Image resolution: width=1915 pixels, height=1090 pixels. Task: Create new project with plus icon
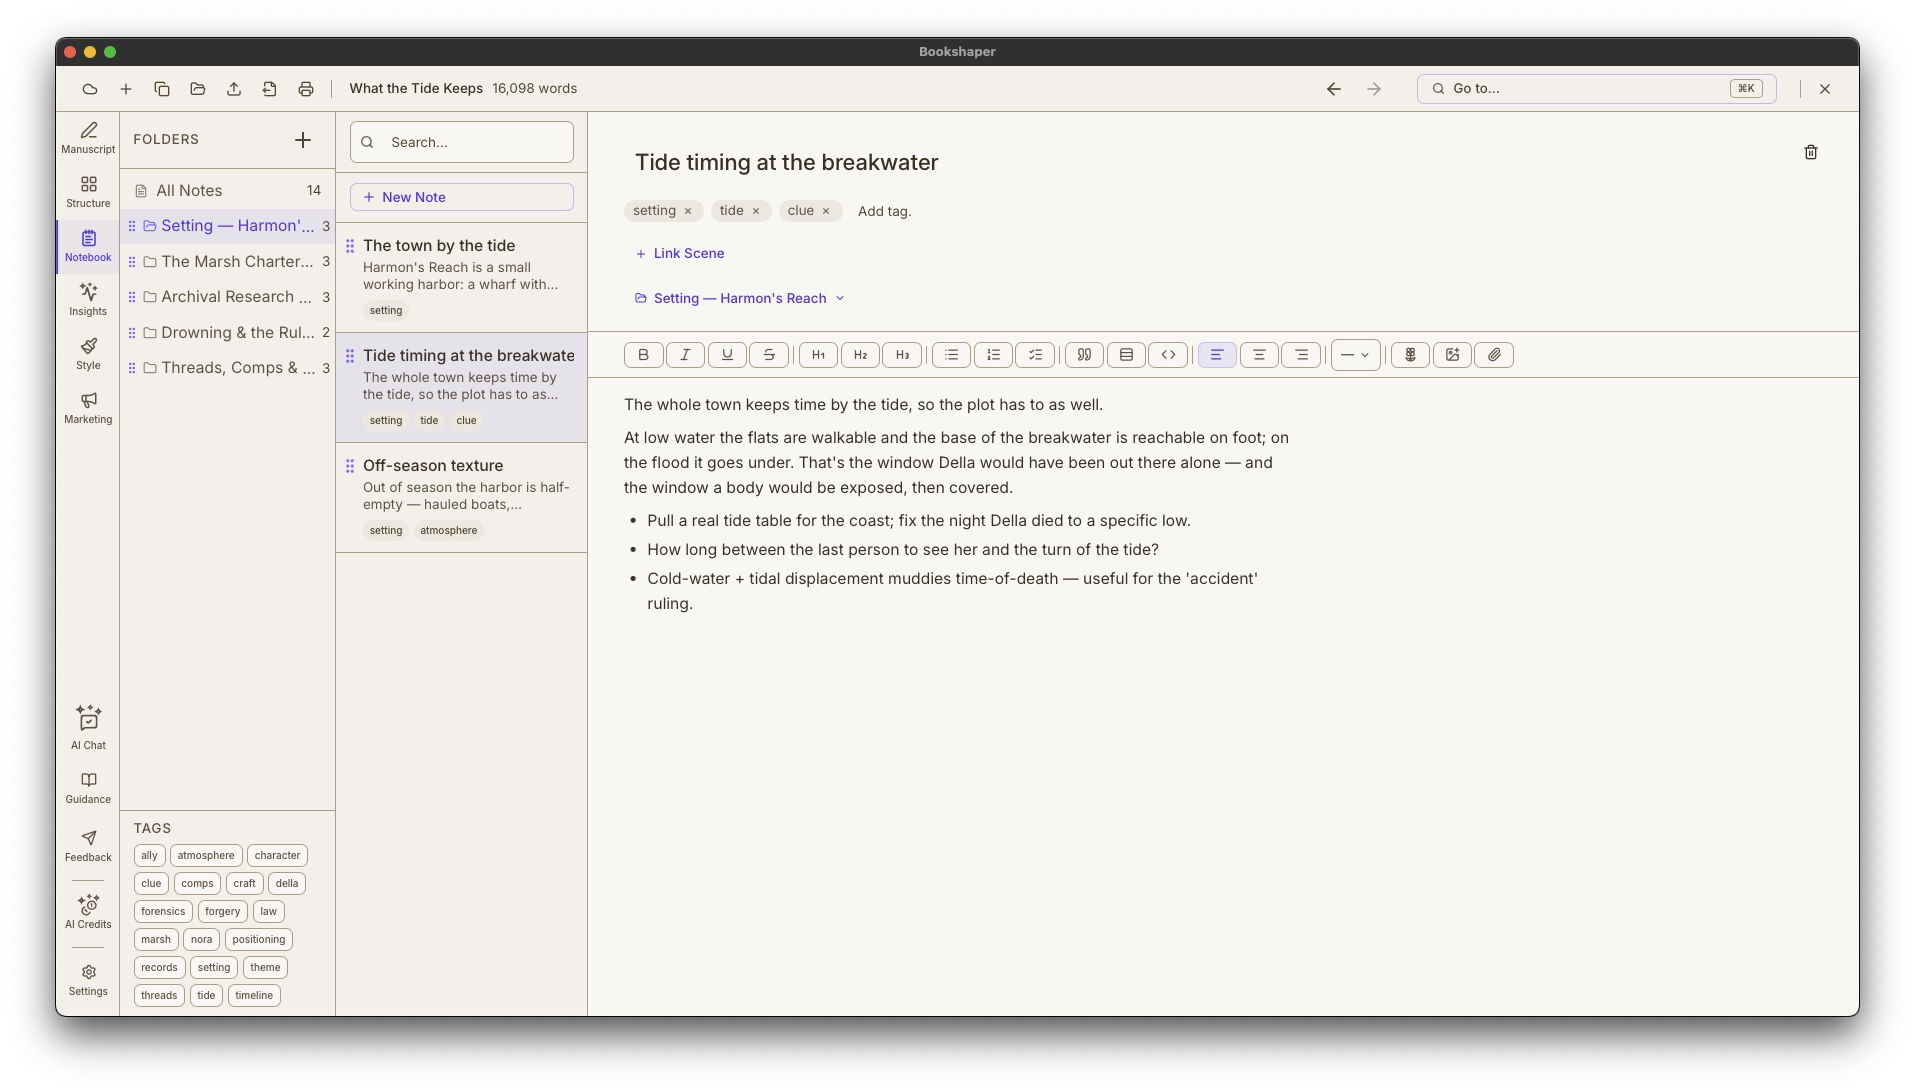coord(126,89)
